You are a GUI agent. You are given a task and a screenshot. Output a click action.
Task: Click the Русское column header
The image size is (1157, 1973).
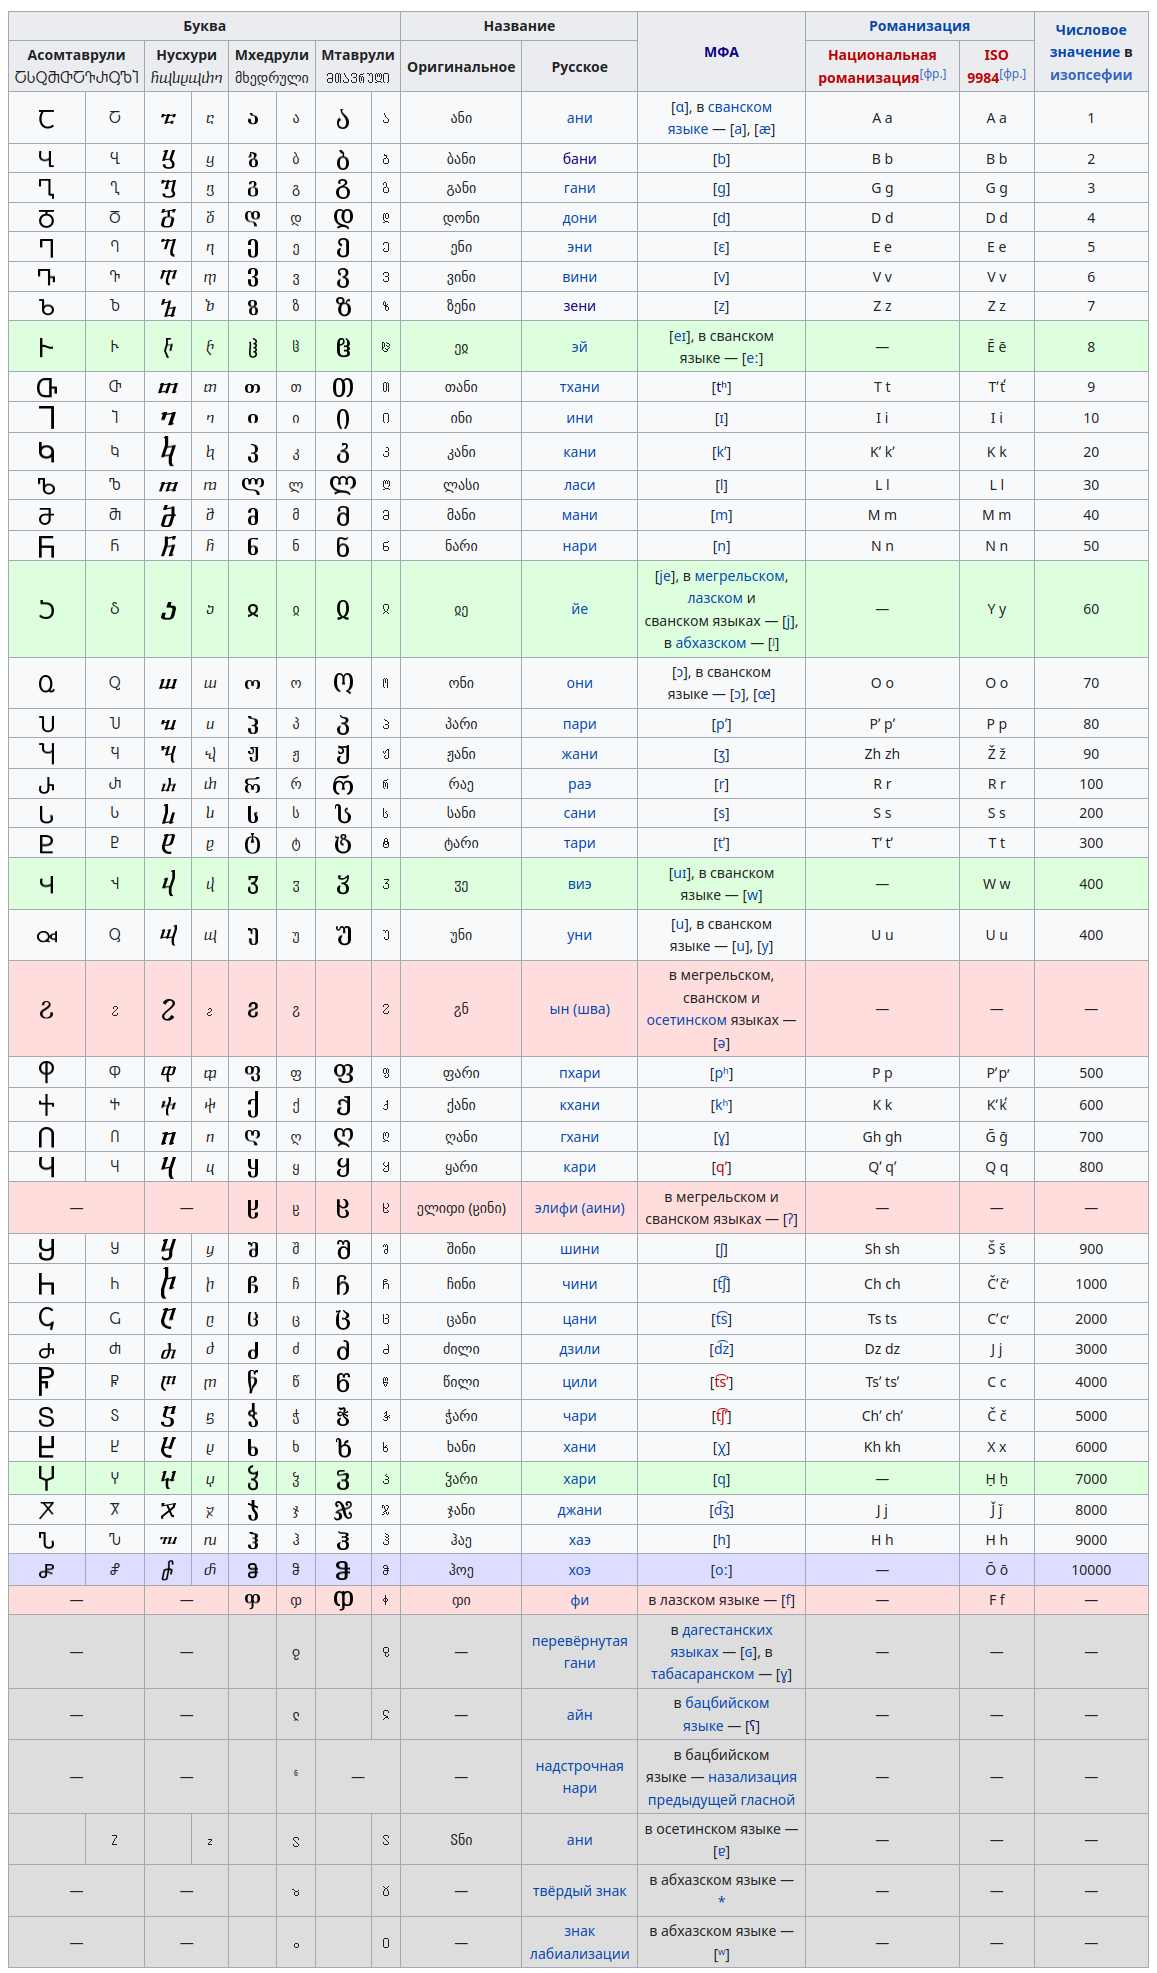click(x=580, y=67)
